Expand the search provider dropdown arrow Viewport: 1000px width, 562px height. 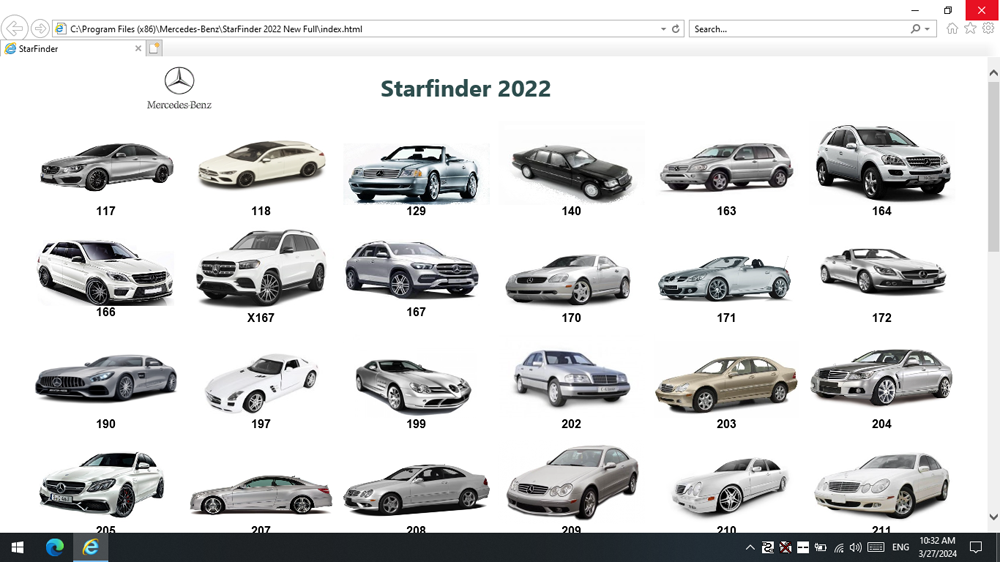[927, 29]
